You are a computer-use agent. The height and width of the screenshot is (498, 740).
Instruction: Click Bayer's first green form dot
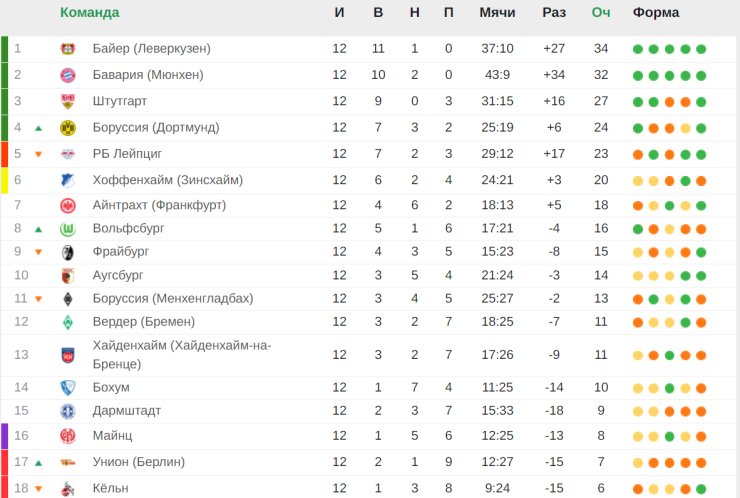click(x=638, y=49)
